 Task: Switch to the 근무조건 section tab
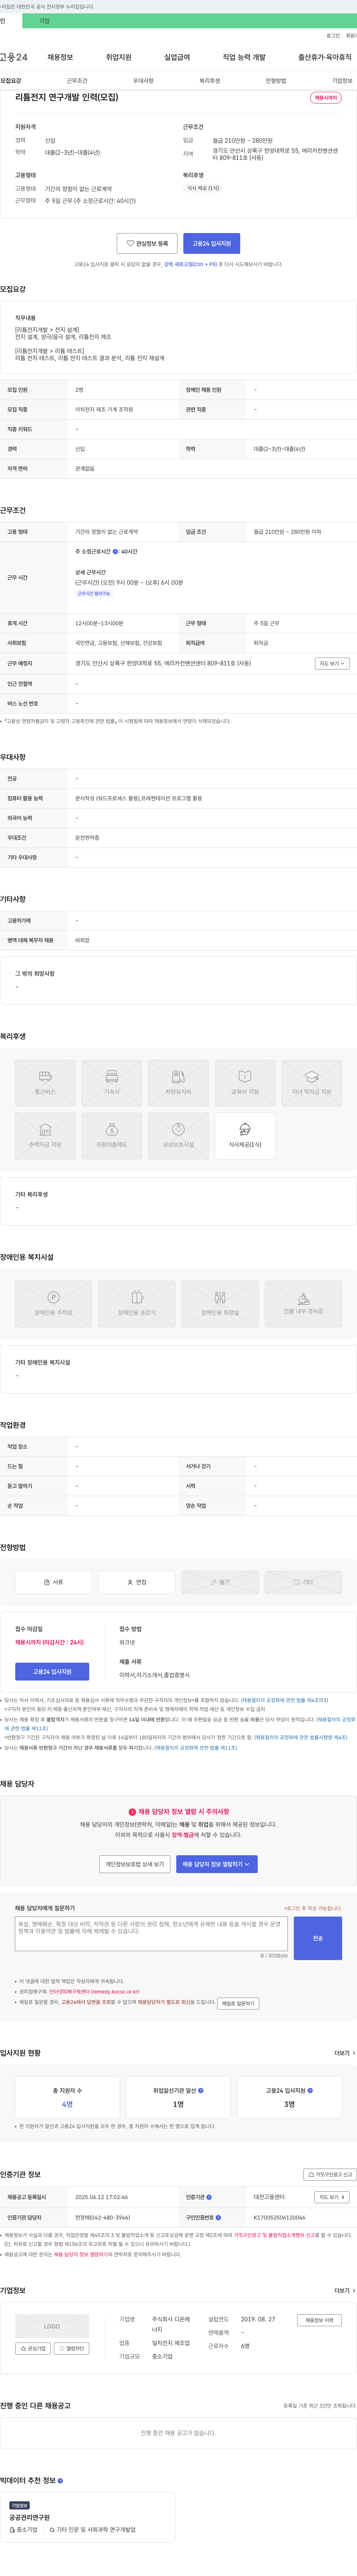(77, 81)
